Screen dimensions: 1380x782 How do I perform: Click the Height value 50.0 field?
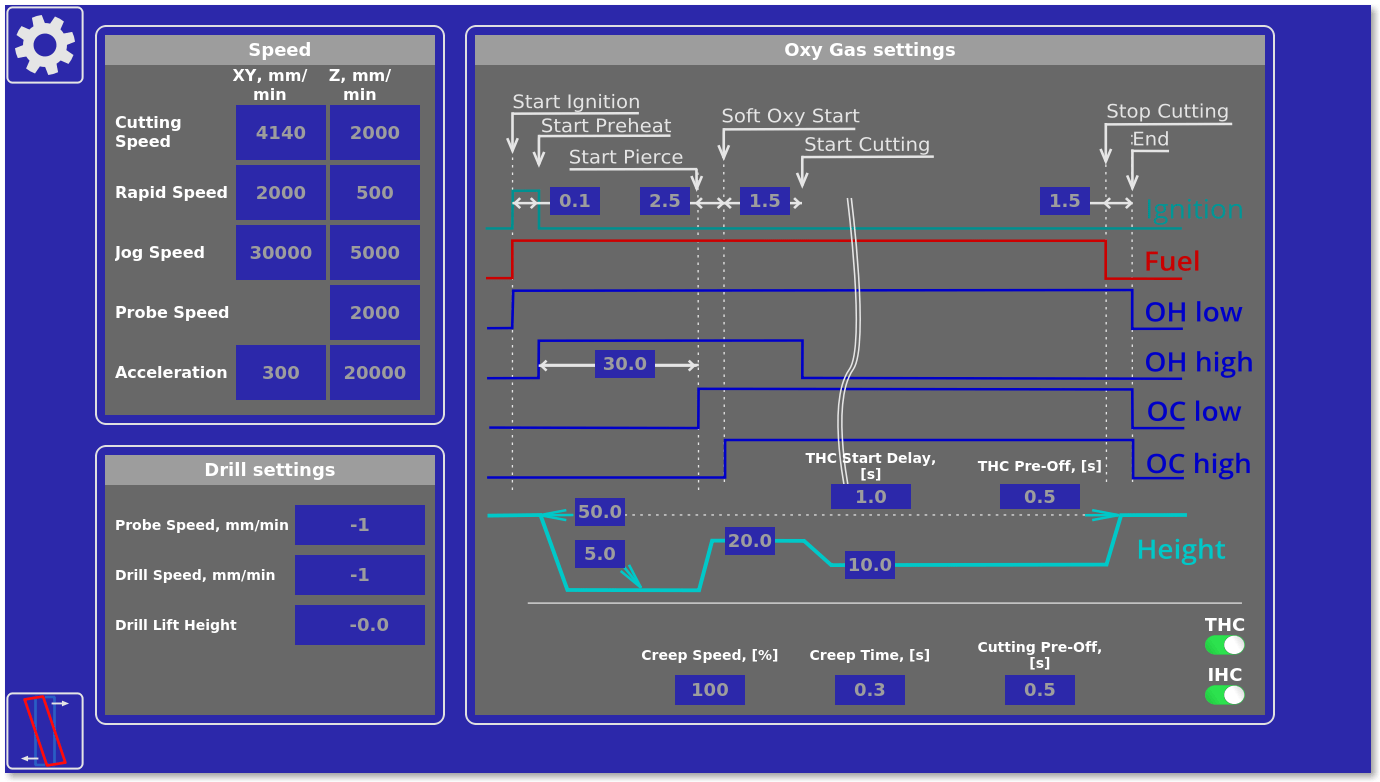click(x=599, y=512)
